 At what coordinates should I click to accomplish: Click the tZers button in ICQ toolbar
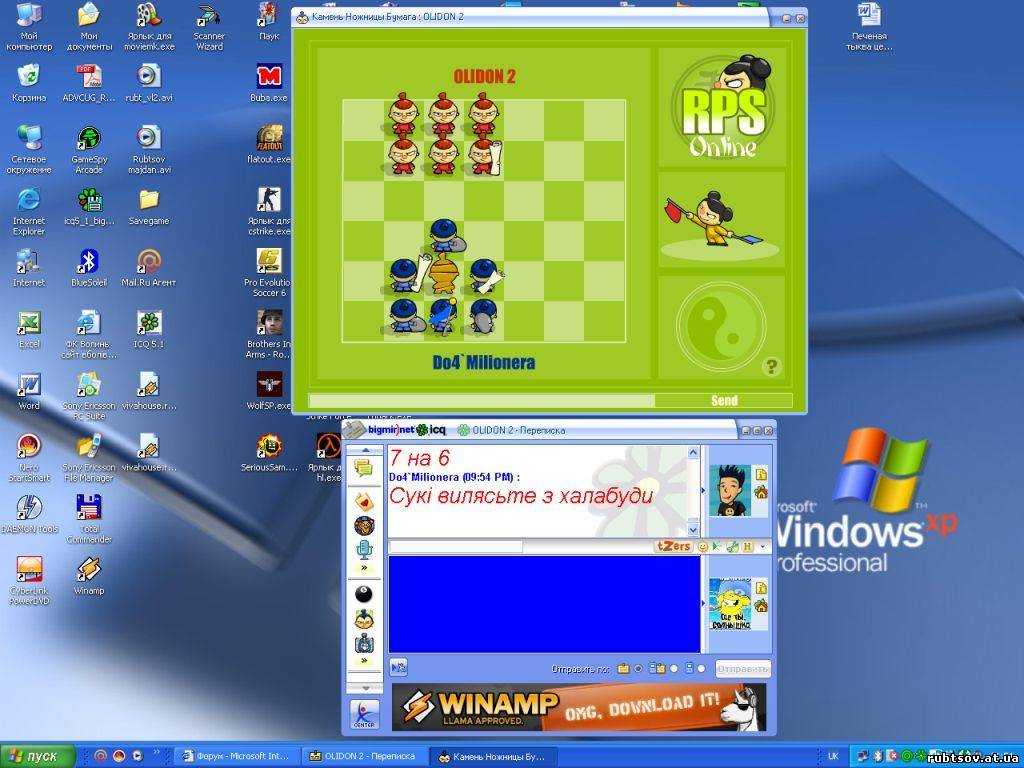click(673, 546)
